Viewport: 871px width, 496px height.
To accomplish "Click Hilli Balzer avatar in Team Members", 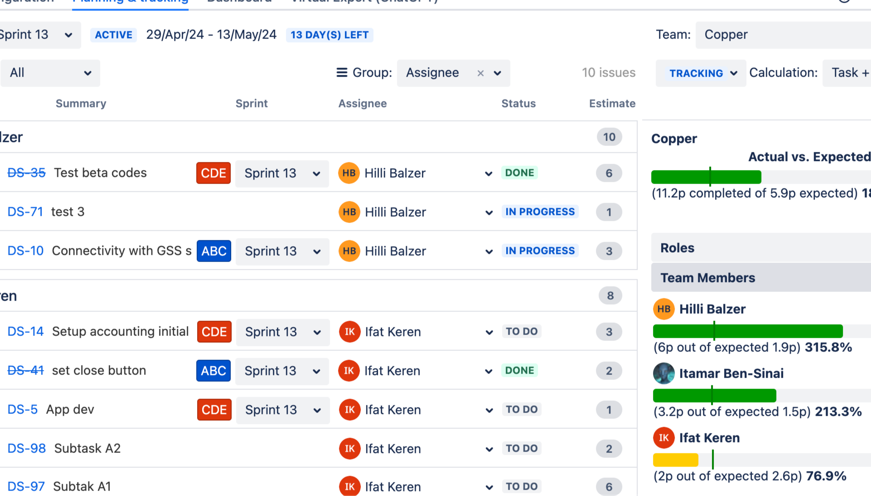I will (x=663, y=309).
